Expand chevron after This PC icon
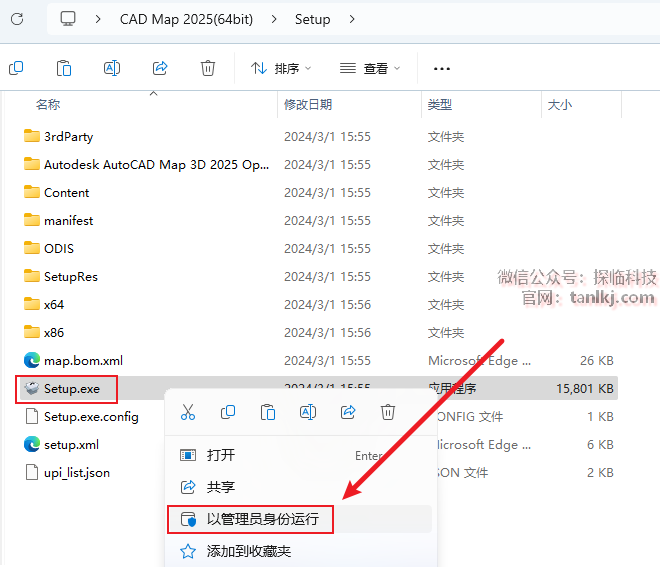Image resolution: width=660 pixels, height=567 pixels. [98, 19]
